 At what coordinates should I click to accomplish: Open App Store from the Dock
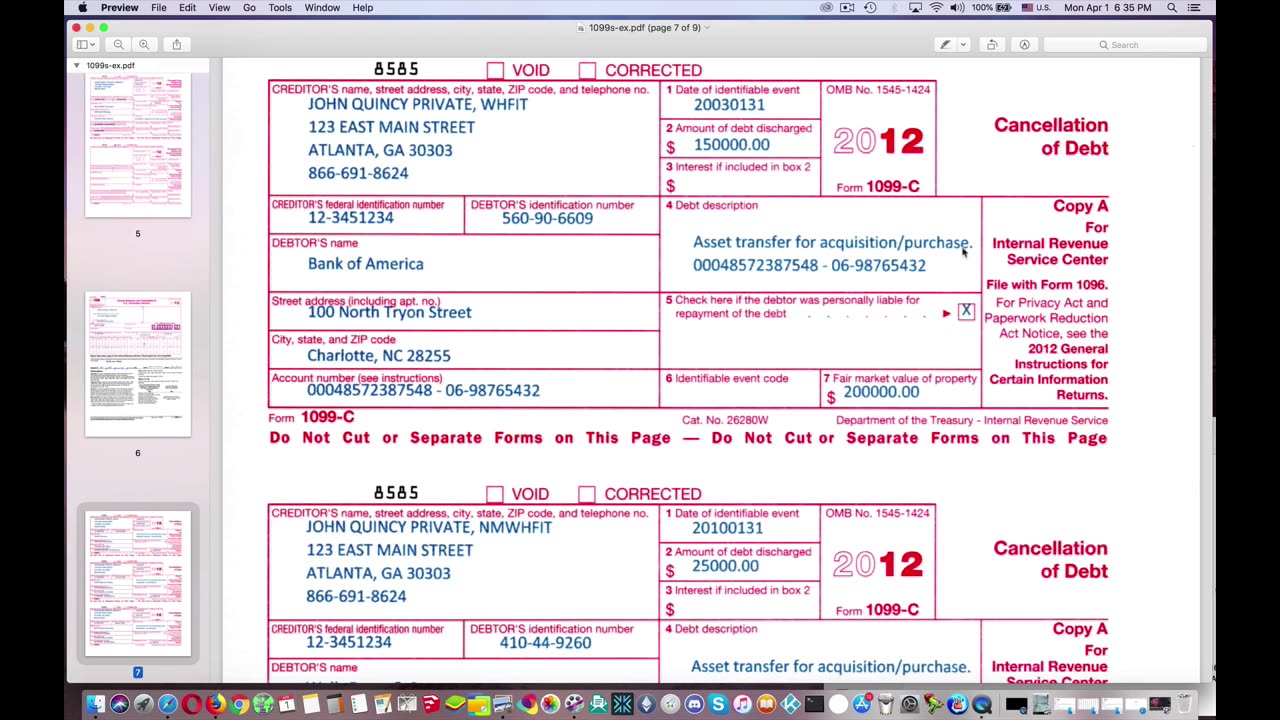[862, 705]
